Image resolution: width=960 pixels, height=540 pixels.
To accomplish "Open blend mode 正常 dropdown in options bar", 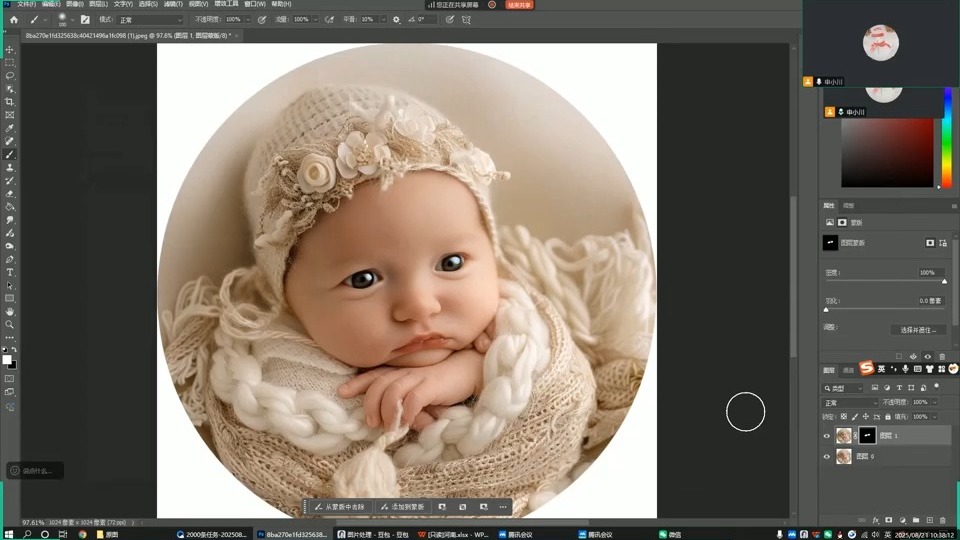I will tap(150, 20).
